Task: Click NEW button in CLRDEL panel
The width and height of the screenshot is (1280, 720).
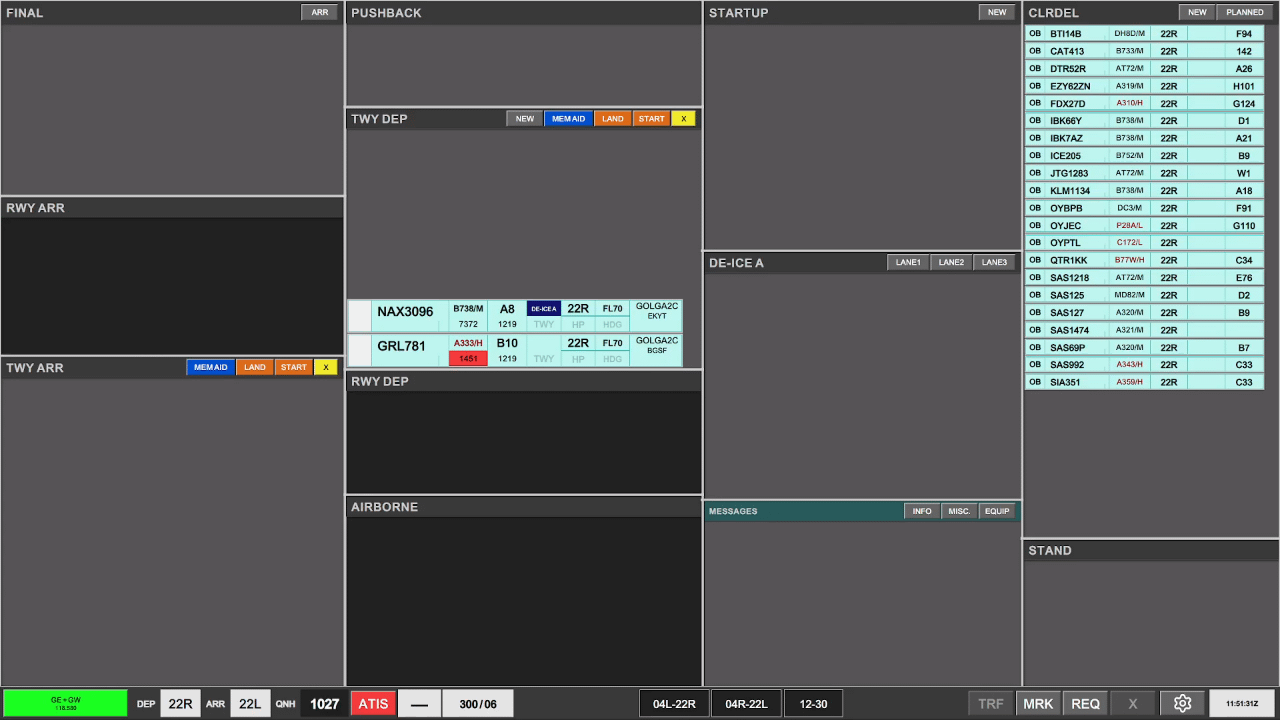Action: [1197, 13]
